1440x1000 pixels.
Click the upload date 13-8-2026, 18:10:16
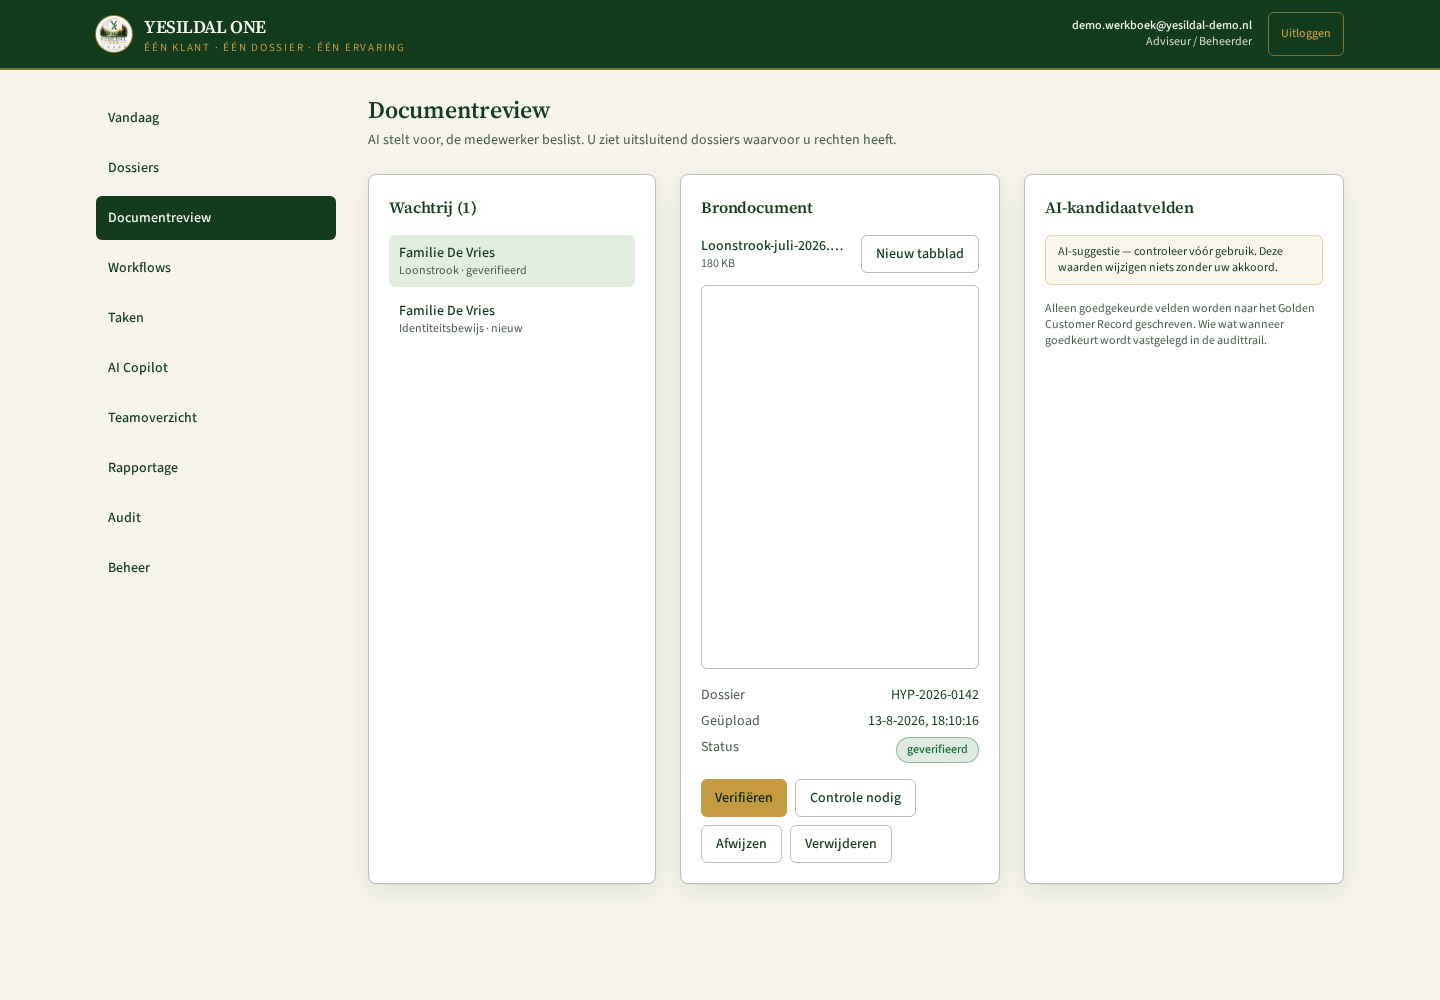coord(923,721)
